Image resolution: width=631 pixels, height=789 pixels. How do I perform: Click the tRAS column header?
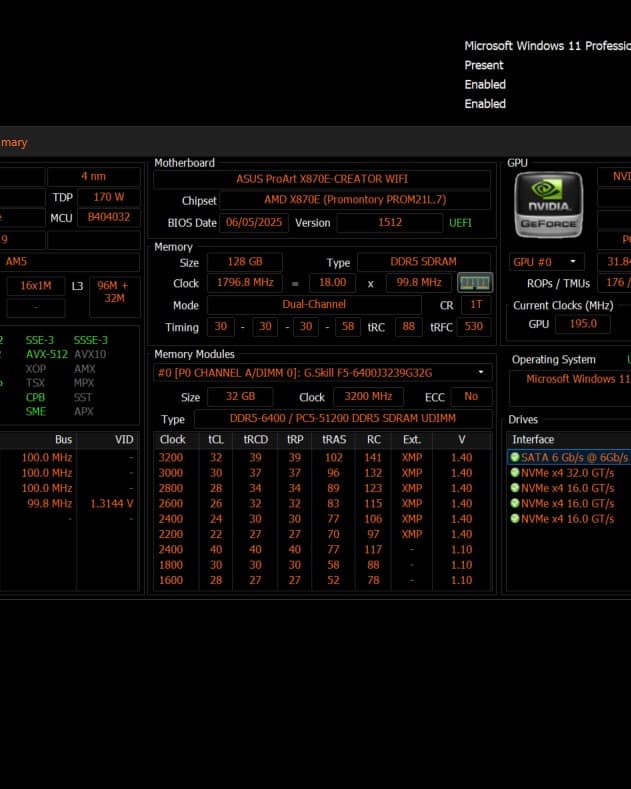(x=334, y=440)
